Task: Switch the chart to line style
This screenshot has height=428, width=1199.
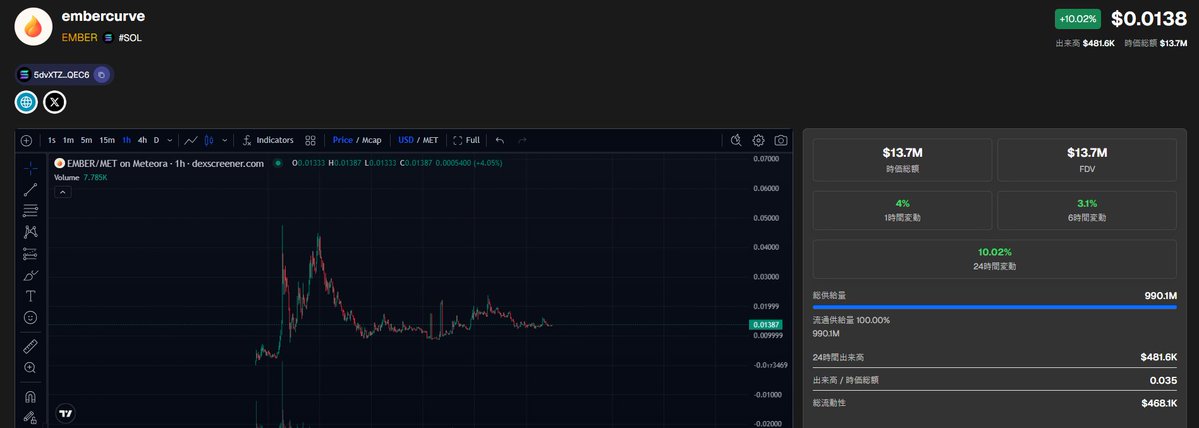Action: 191,141
